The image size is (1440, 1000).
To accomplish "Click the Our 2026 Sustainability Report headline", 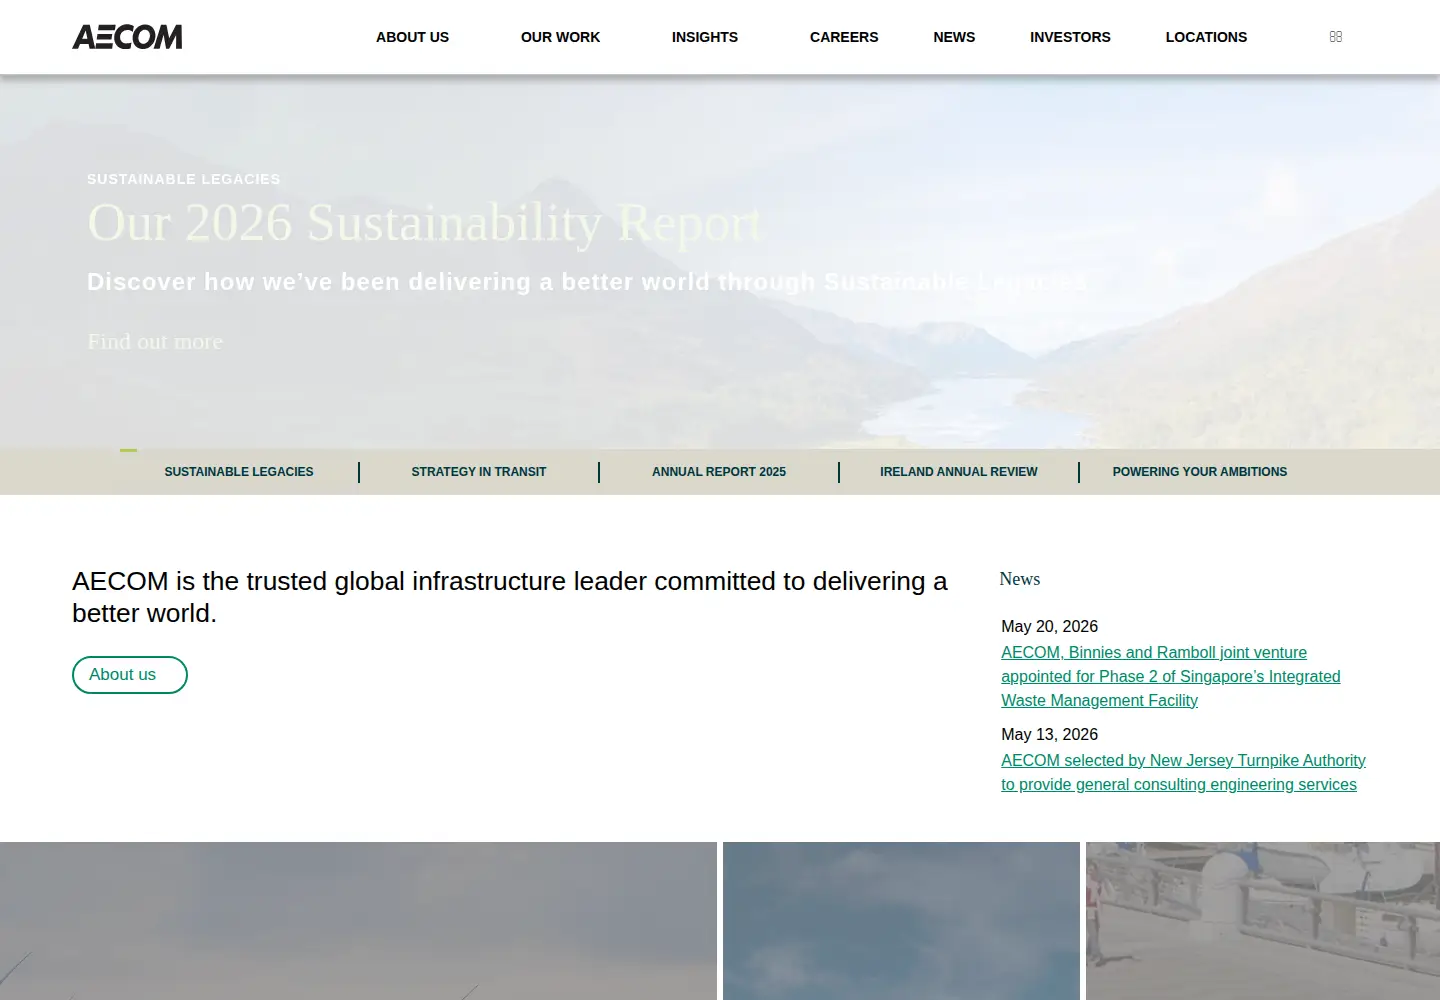I will (424, 222).
